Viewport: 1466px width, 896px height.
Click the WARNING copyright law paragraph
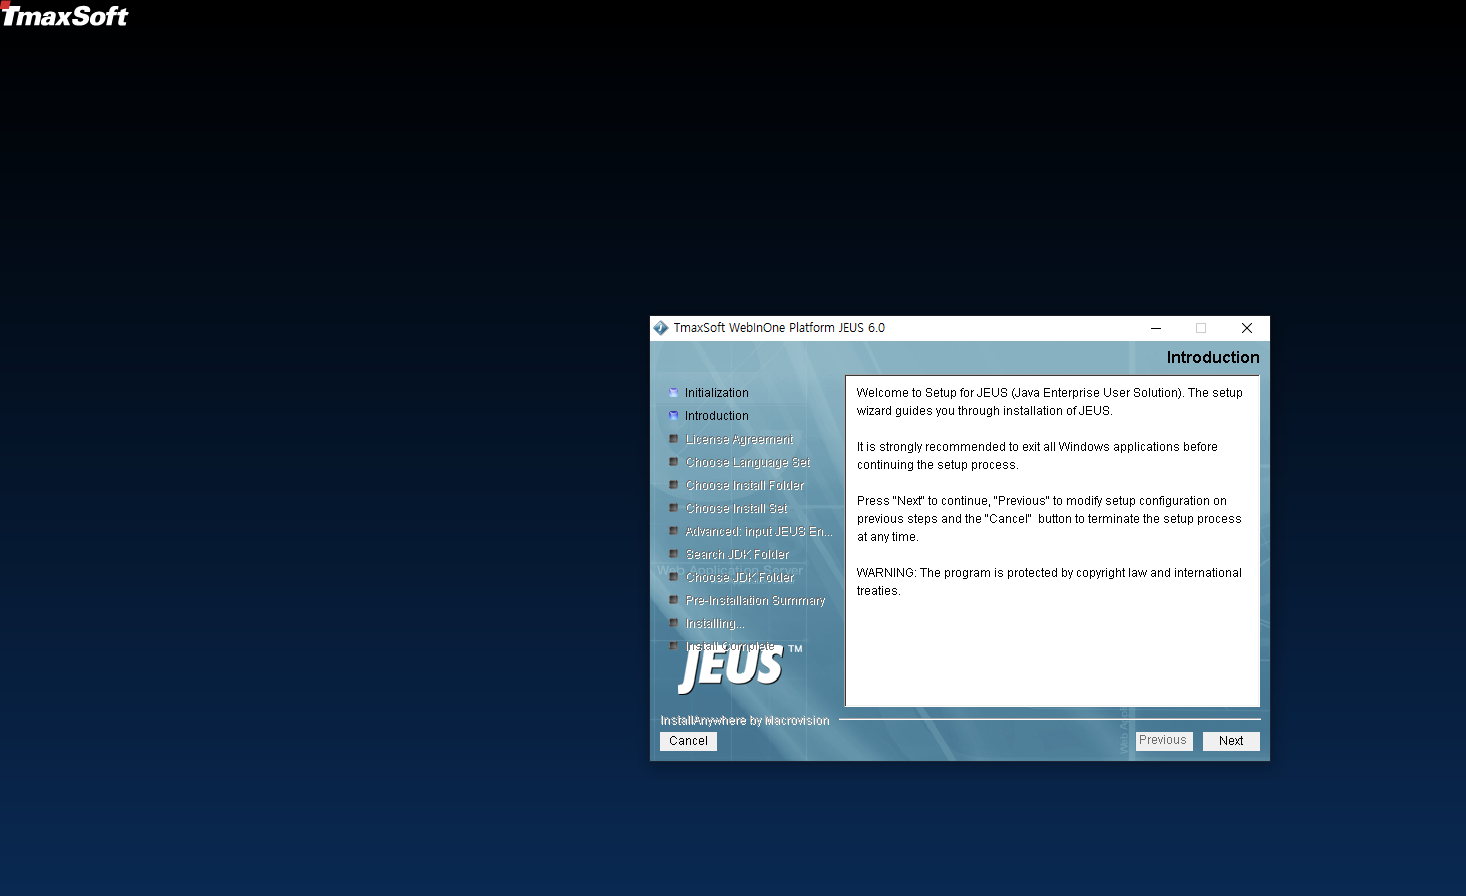[1049, 582]
